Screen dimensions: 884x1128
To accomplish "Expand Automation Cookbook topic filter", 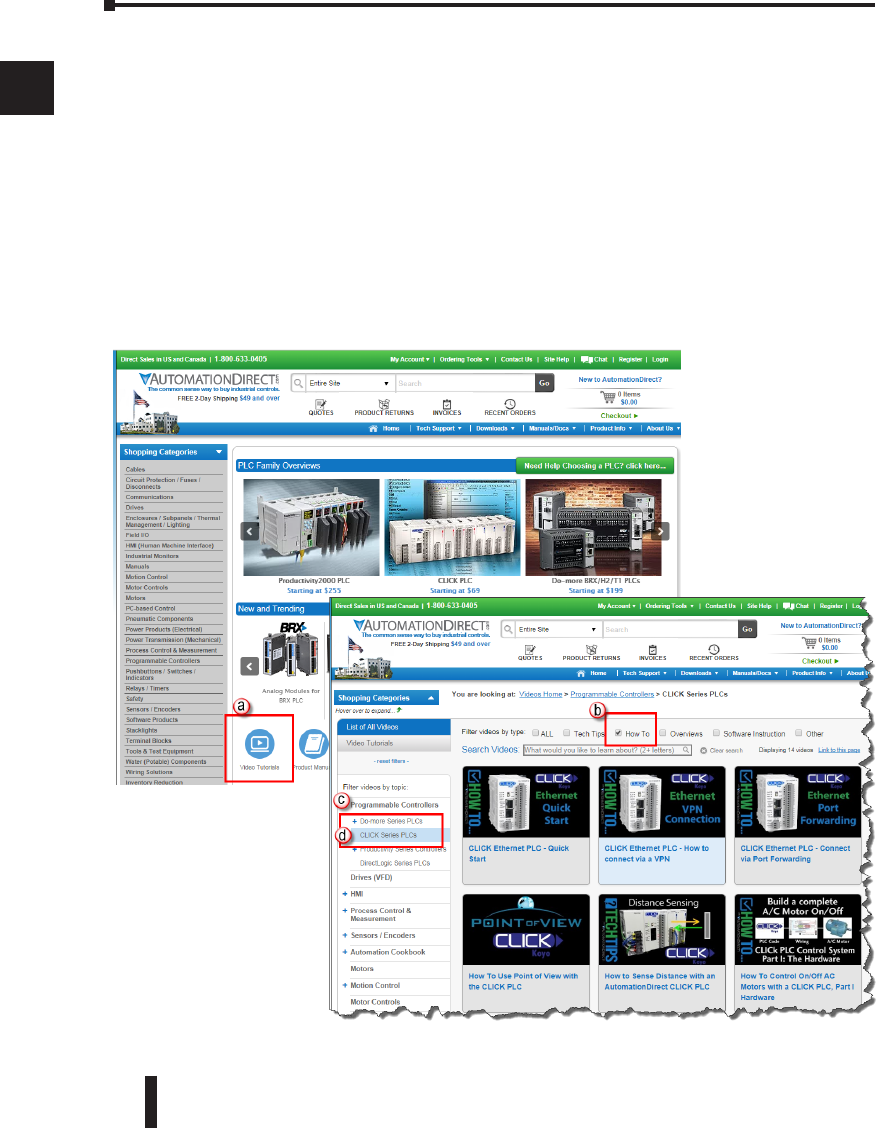I will pos(345,952).
